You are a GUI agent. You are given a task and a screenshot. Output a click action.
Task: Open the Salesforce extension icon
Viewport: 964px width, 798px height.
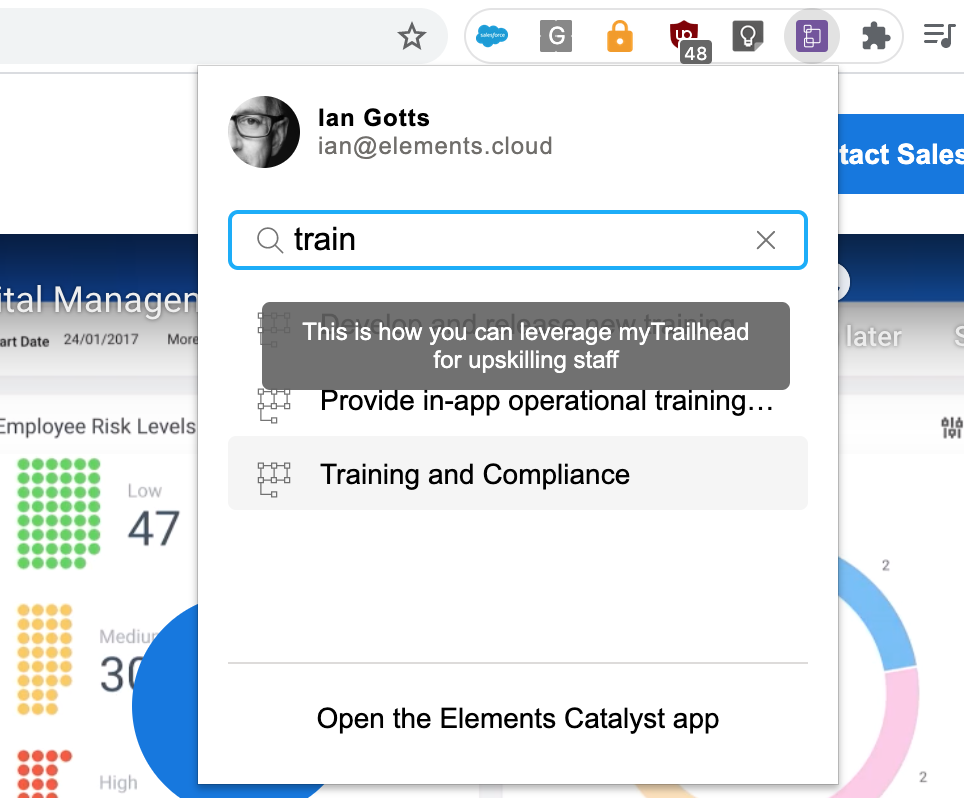tap(492, 37)
